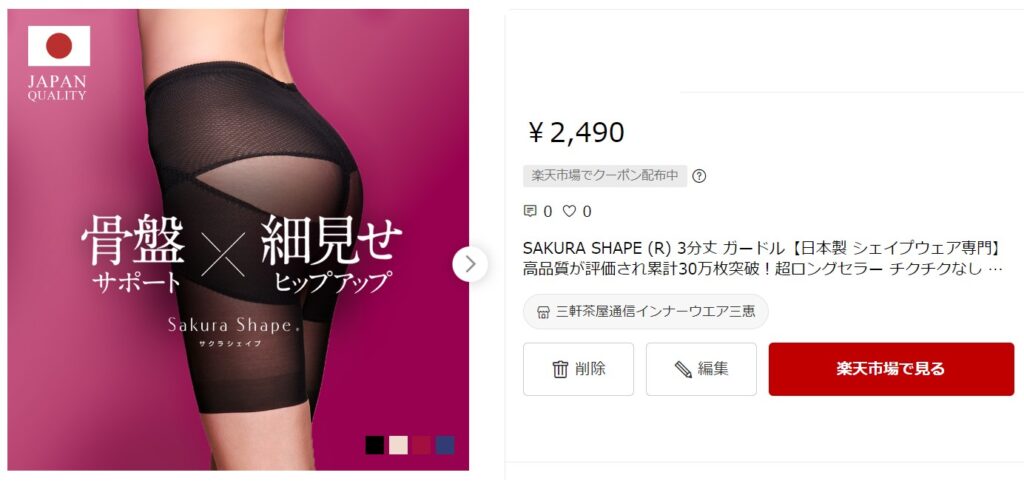Image resolution: width=1024 pixels, height=481 pixels.
Task: Click the heart like icon
Action: click(x=569, y=211)
